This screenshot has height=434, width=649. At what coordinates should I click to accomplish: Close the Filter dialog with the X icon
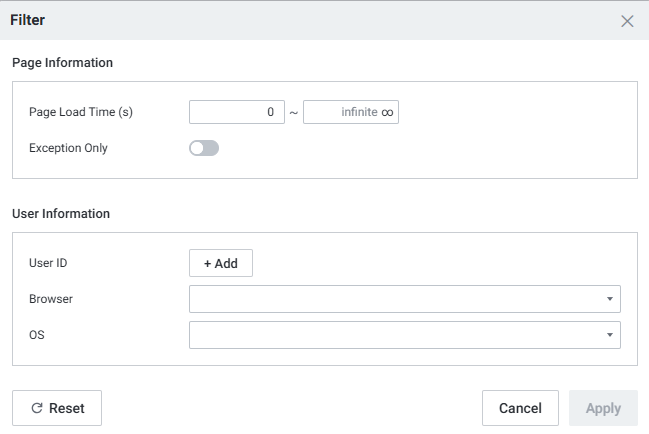point(627,21)
